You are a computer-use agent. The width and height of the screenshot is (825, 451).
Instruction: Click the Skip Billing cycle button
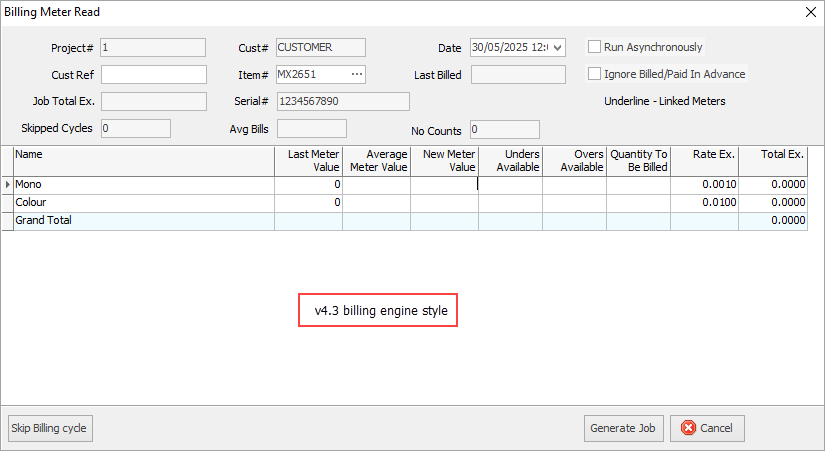coord(51,428)
